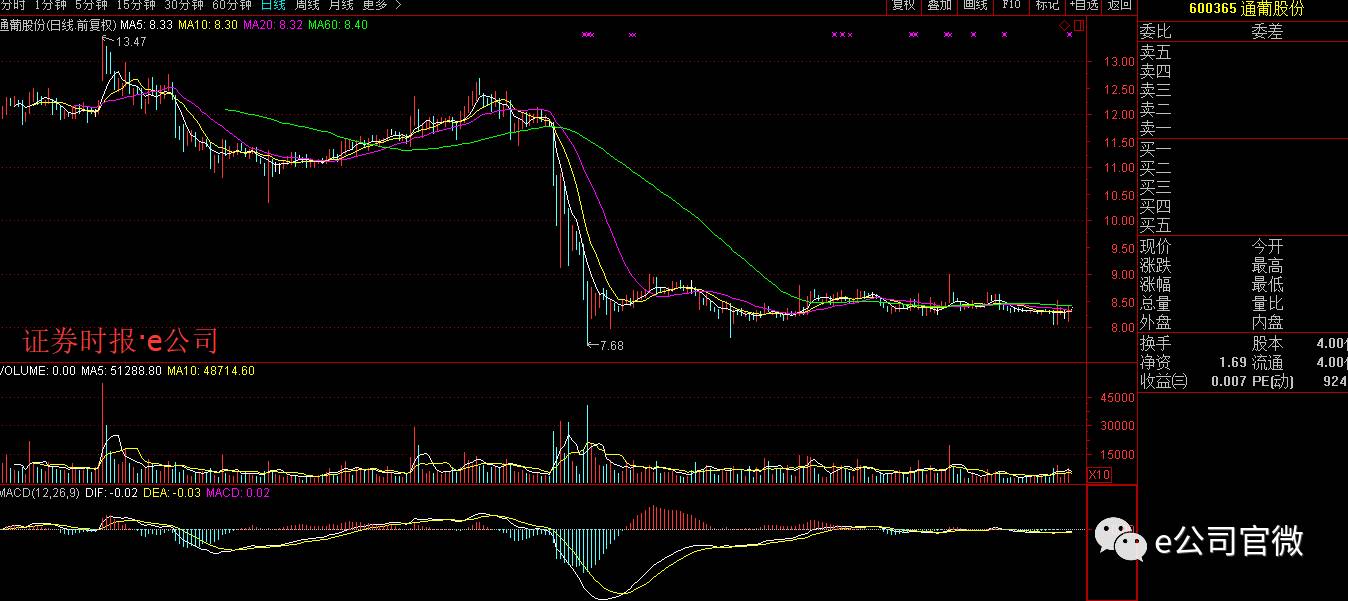1348x601 pixels.
Task: Click the 返回 back button
Action: click(1119, 5)
